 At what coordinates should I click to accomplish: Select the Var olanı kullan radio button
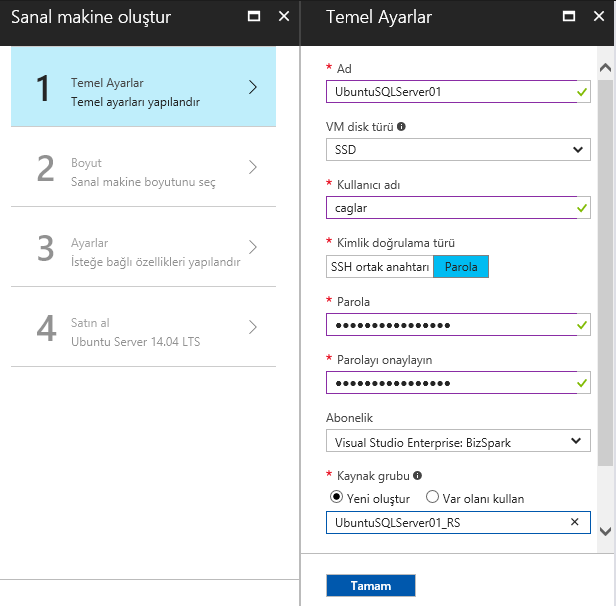click(x=432, y=497)
